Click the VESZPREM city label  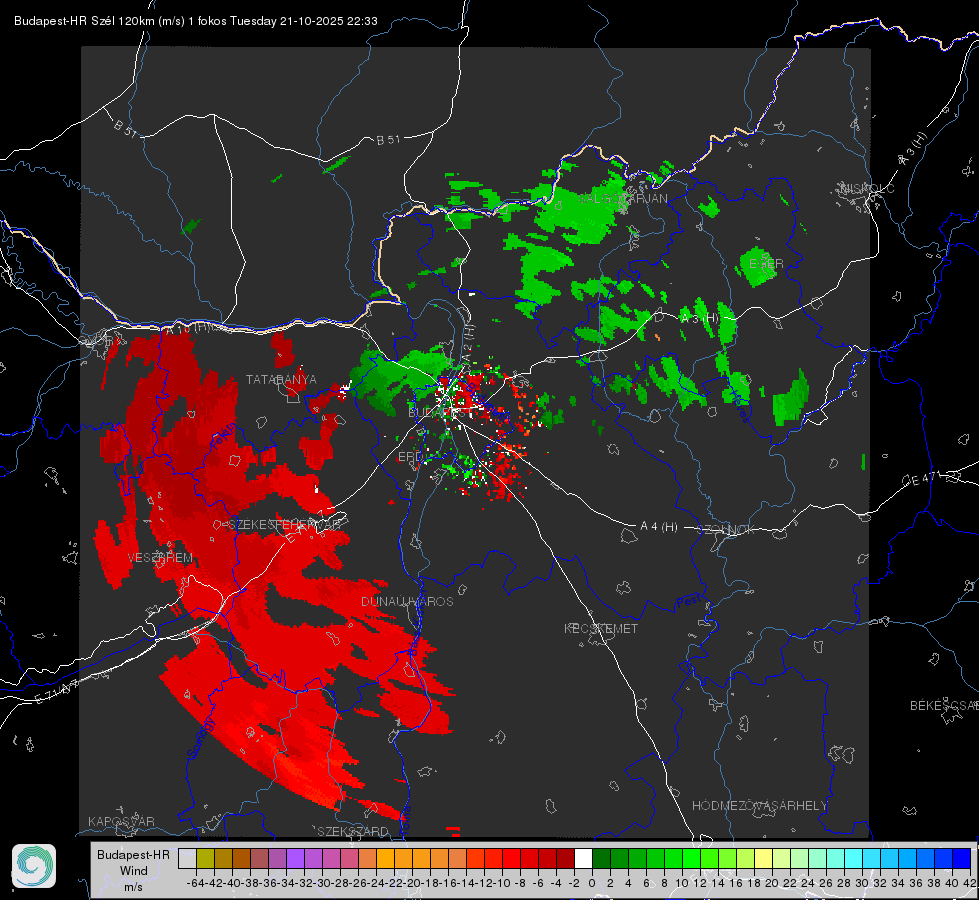pyautogui.click(x=160, y=558)
